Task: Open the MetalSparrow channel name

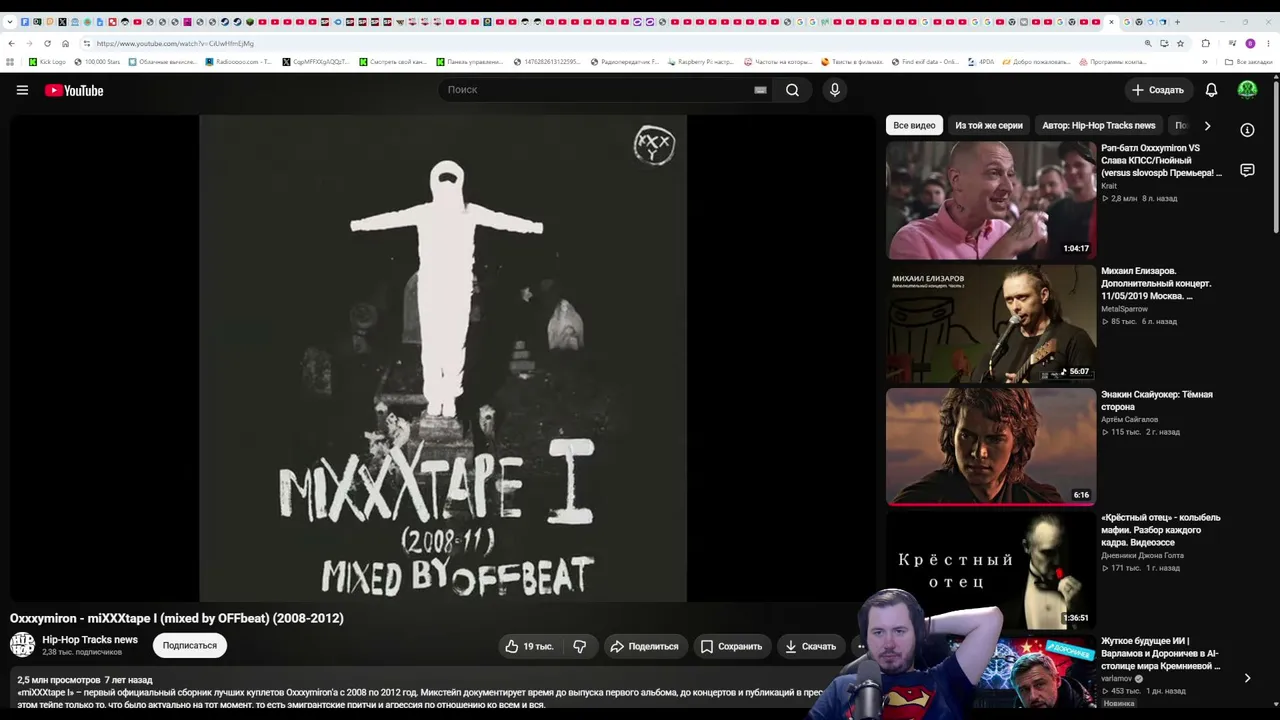Action: (x=1125, y=309)
